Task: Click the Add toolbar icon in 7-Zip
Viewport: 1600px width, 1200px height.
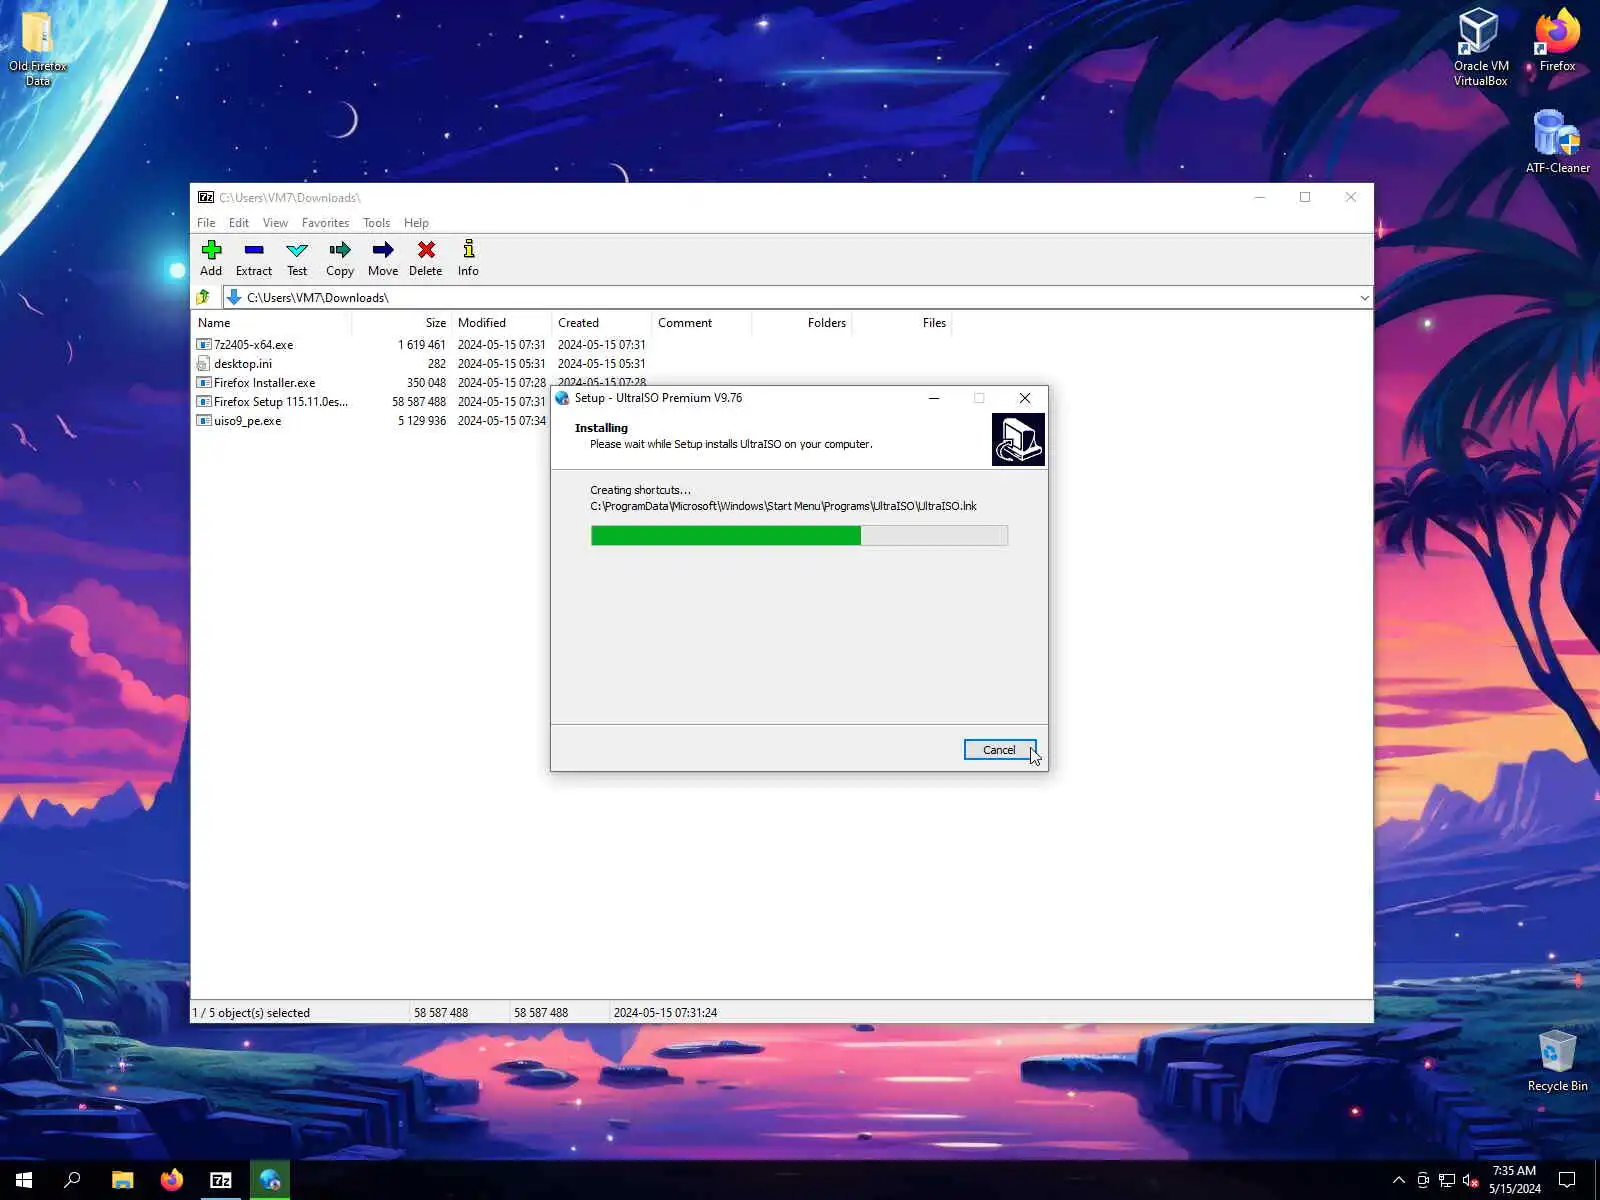Action: [211, 257]
